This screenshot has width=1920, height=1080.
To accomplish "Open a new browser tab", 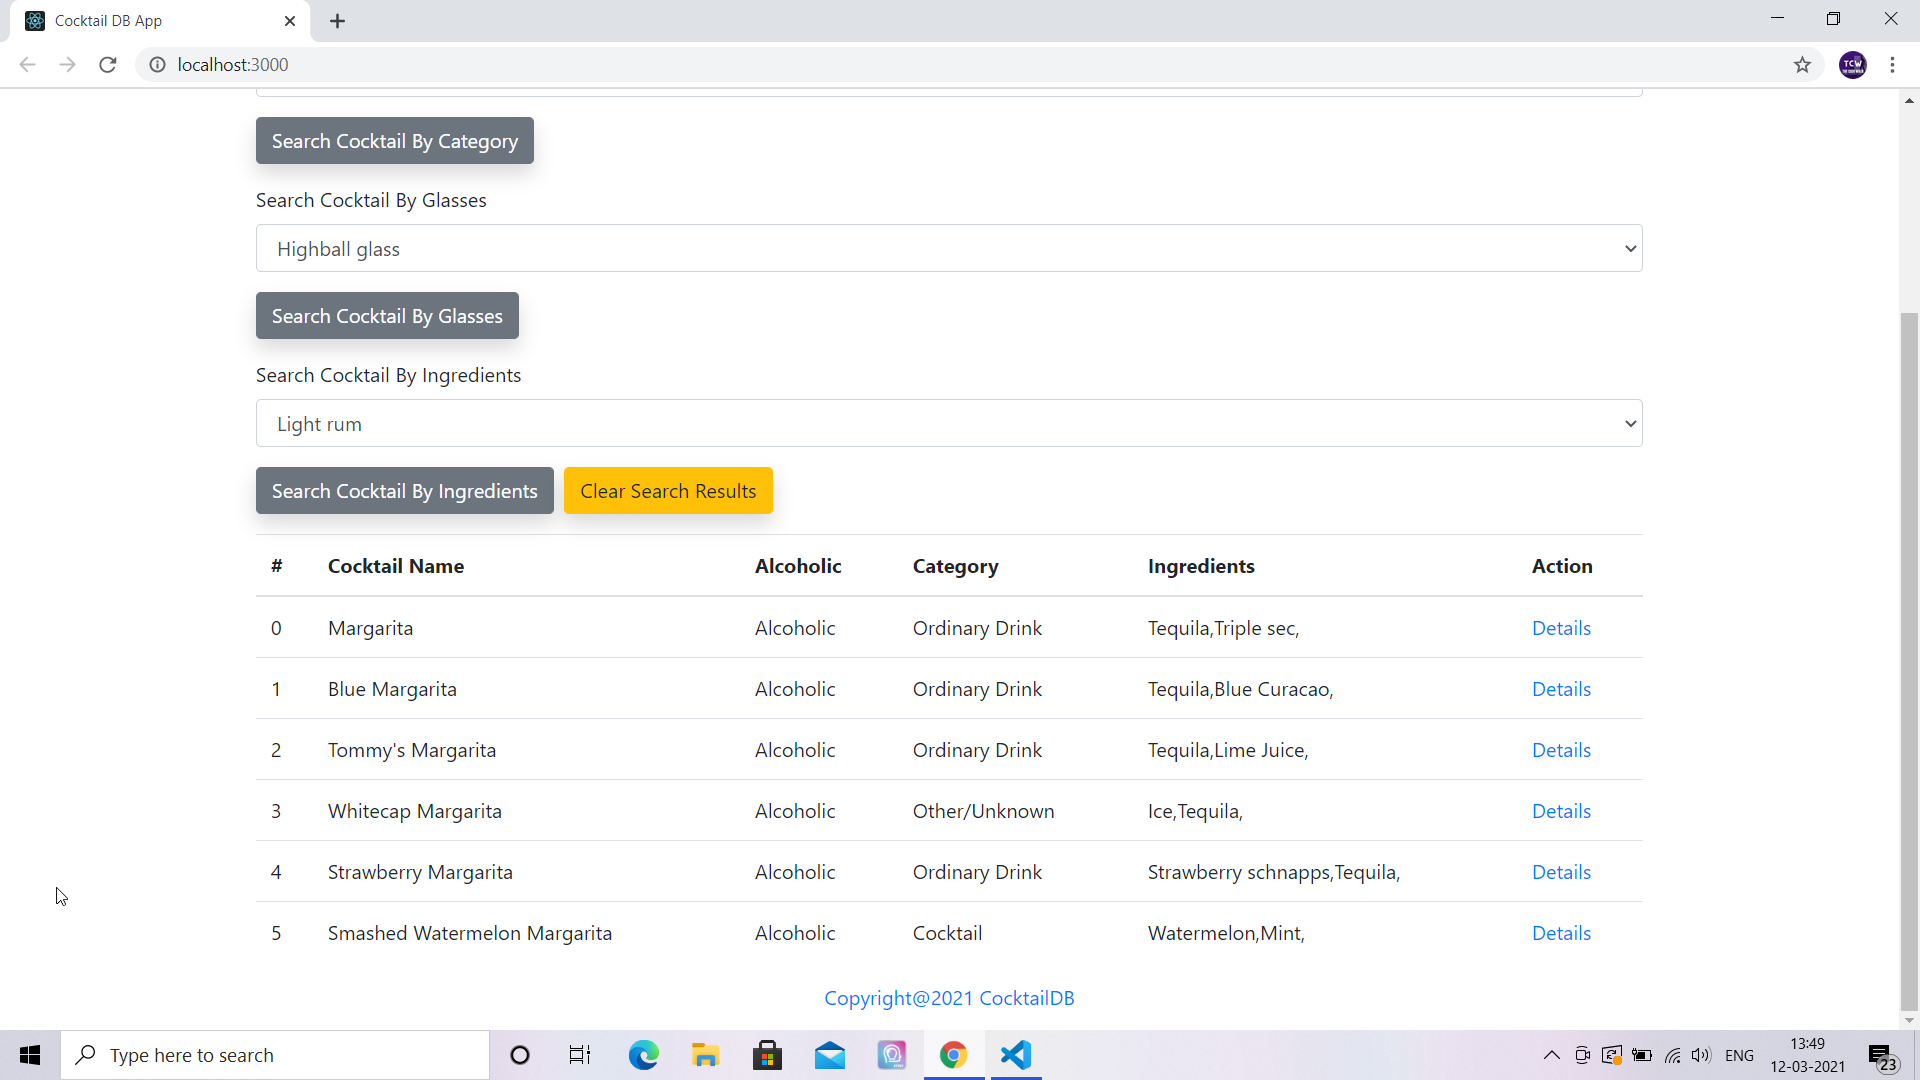I will click(x=338, y=21).
